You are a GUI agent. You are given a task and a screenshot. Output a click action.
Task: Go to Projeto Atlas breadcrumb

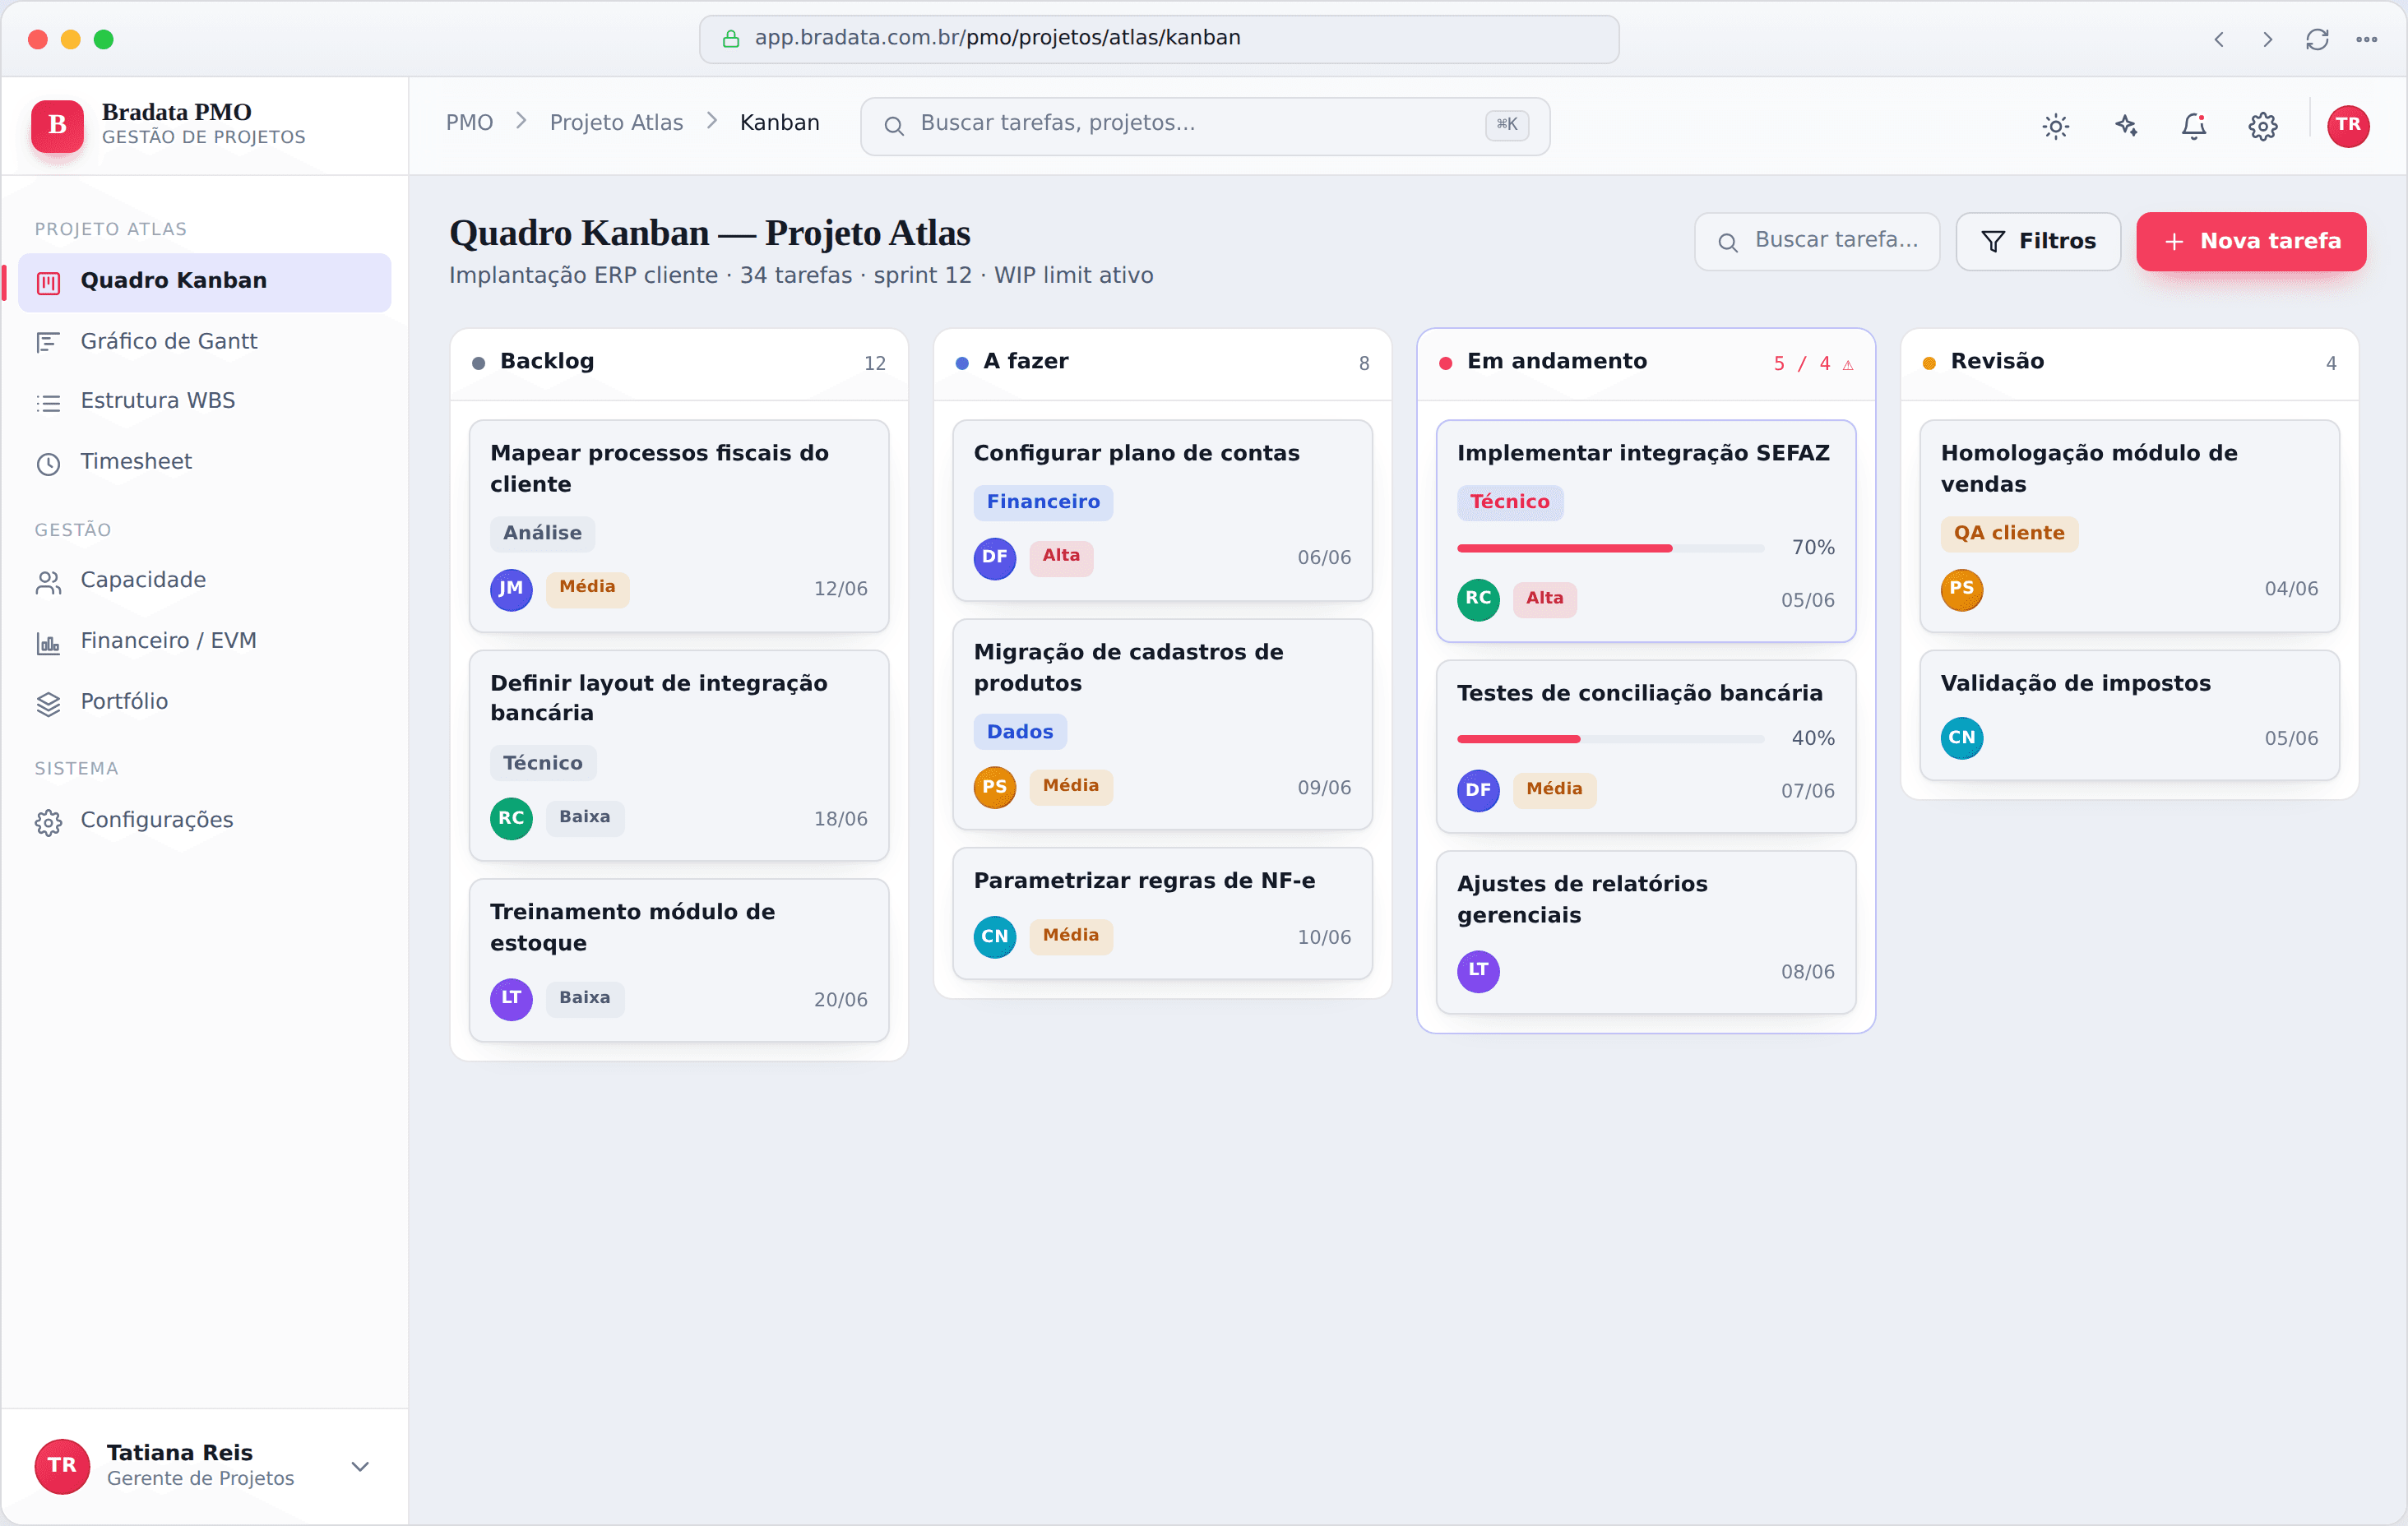(x=616, y=123)
